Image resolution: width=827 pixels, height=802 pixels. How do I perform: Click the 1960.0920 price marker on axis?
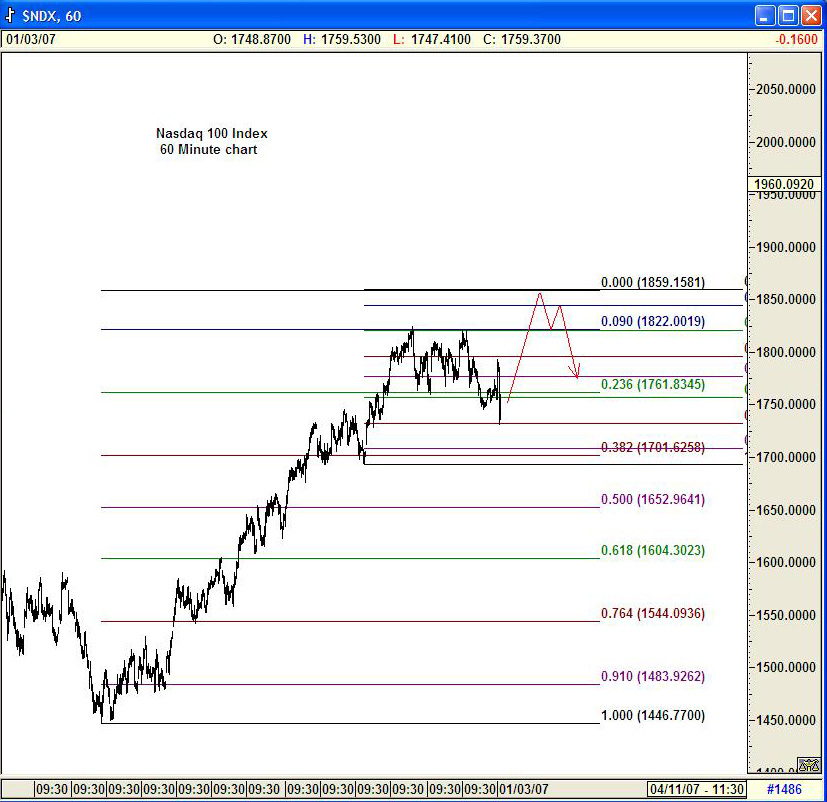[786, 184]
